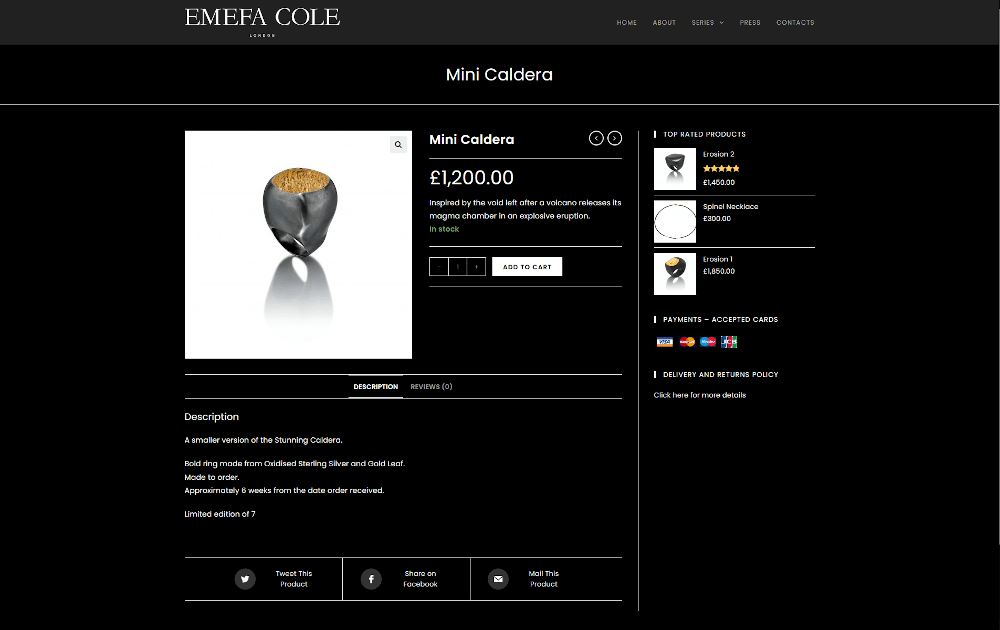Viewport: 1000px width, 630px height.
Task: Click the Spinel Necklace product link
Action: (x=730, y=207)
